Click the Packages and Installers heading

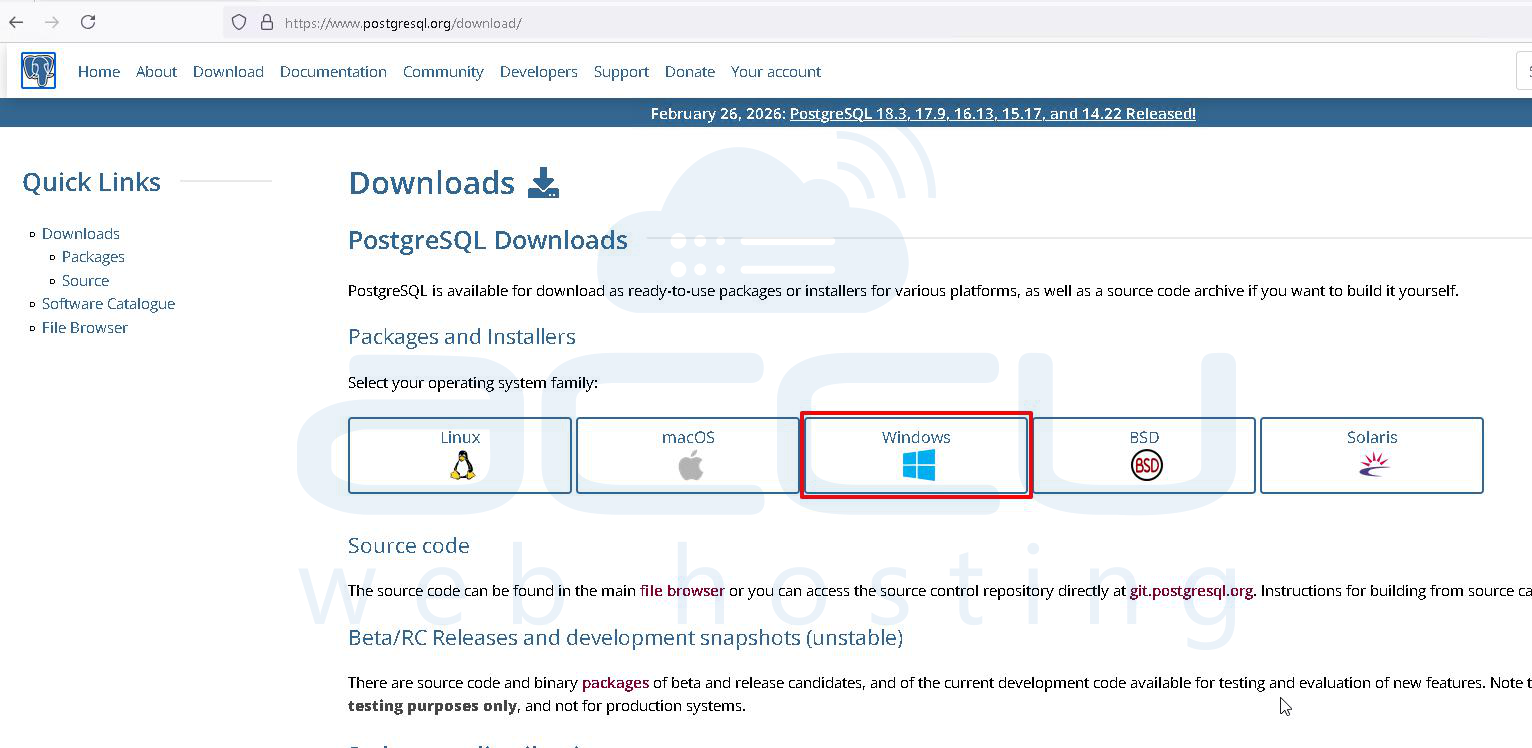(x=462, y=337)
